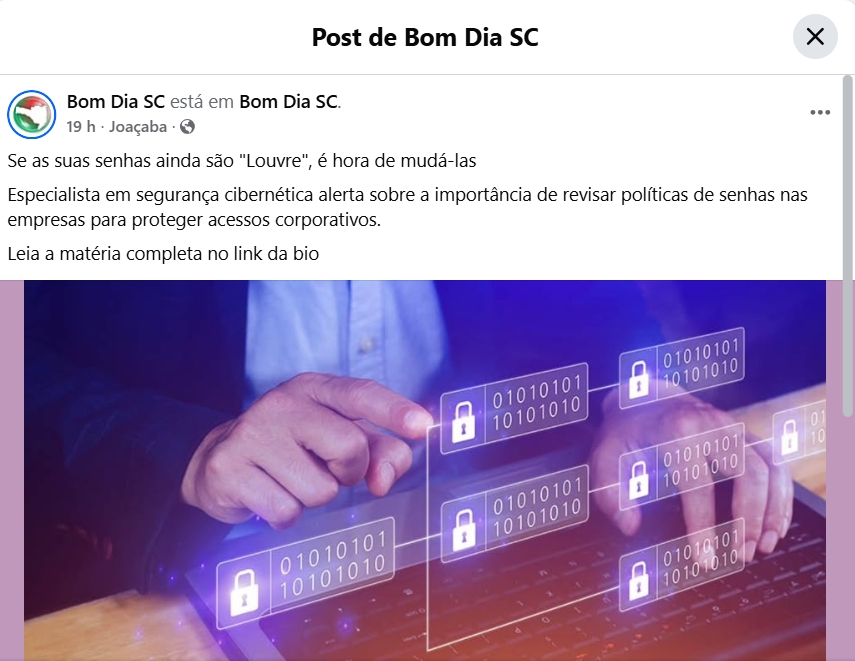Open the Bom Dia SC author name link
Screen dimensions: 855x661
tap(116, 101)
